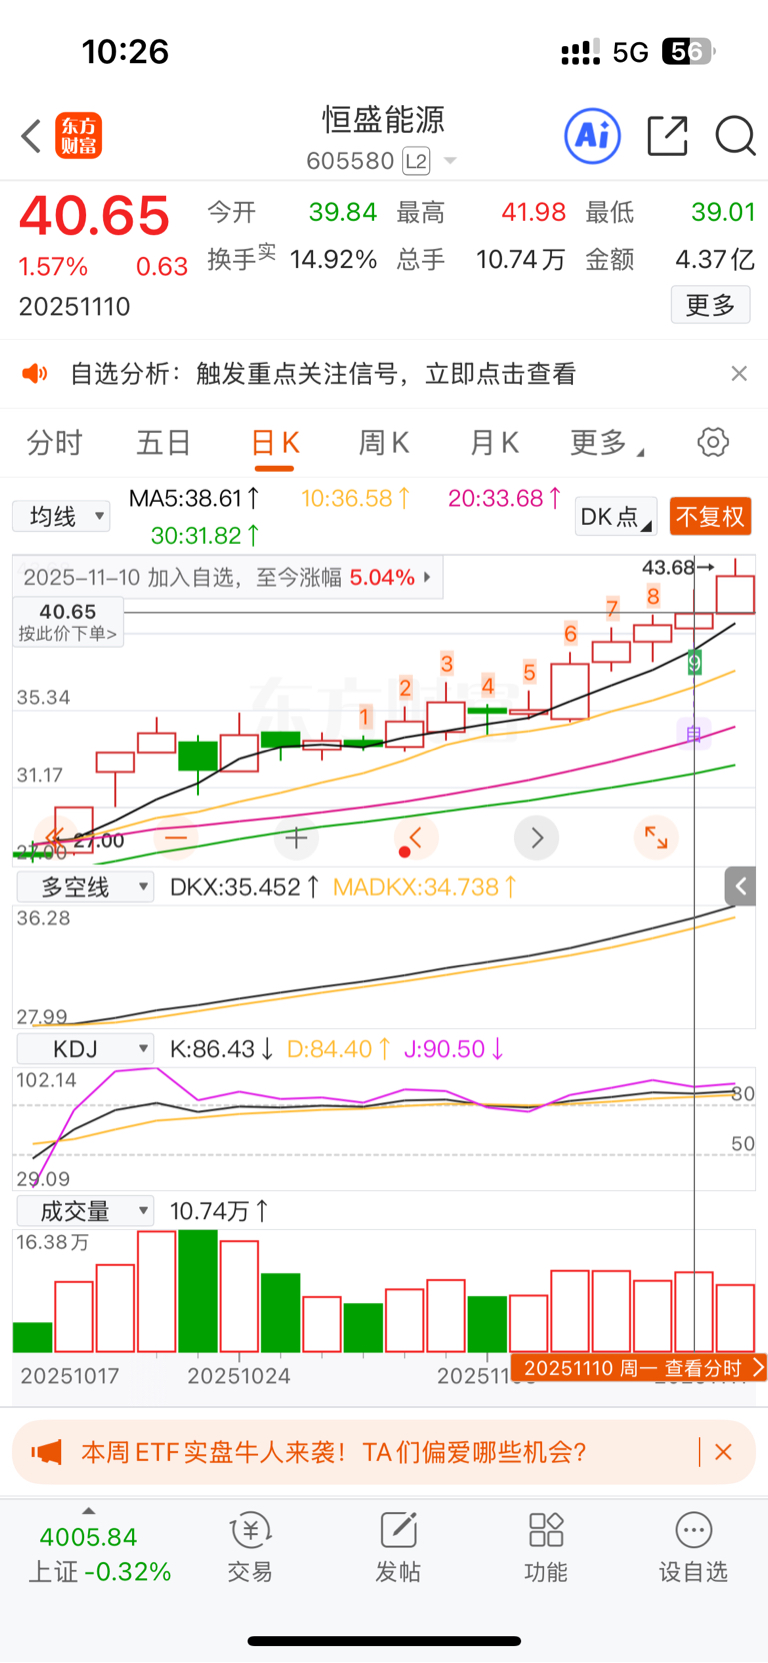Open the search magnifier icon
The width and height of the screenshot is (768, 1663).
point(735,136)
